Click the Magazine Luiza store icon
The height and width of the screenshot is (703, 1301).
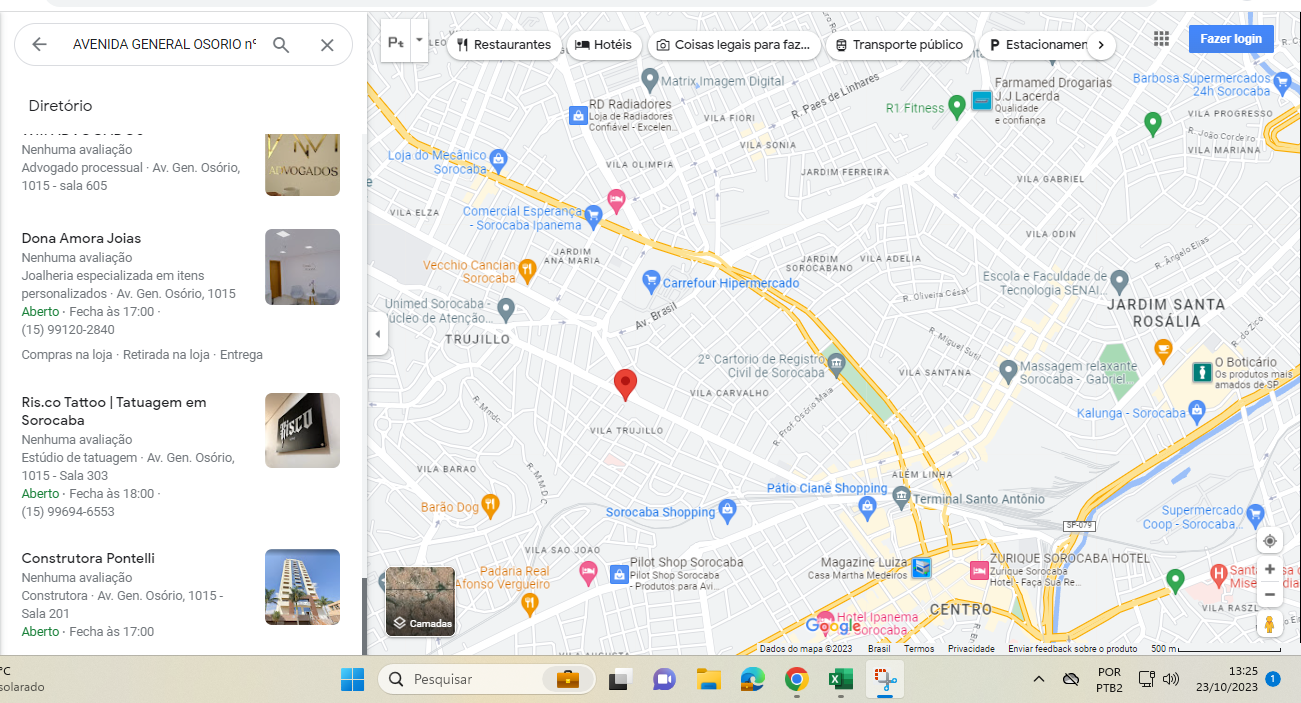[921, 568]
